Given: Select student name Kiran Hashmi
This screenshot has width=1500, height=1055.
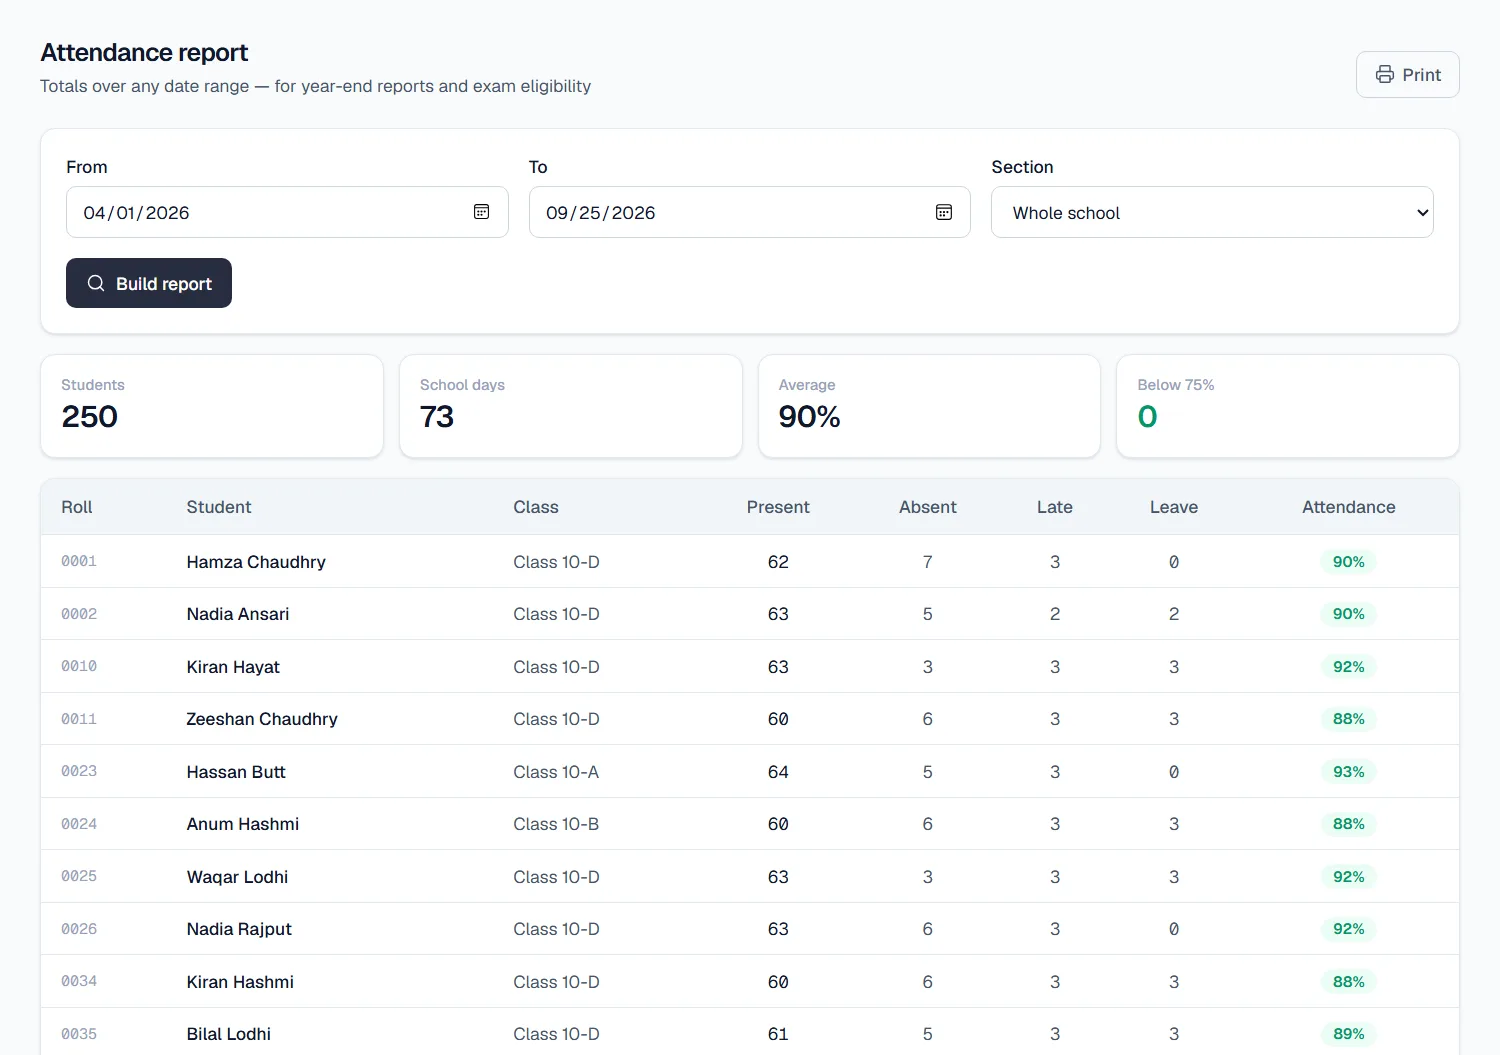Looking at the screenshot, I should click(x=240, y=982).
